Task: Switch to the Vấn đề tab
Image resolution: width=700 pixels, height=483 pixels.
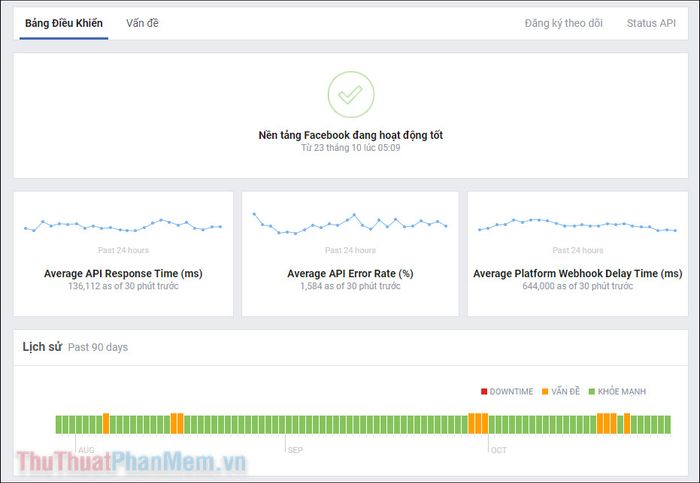Action: click(142, 23)
